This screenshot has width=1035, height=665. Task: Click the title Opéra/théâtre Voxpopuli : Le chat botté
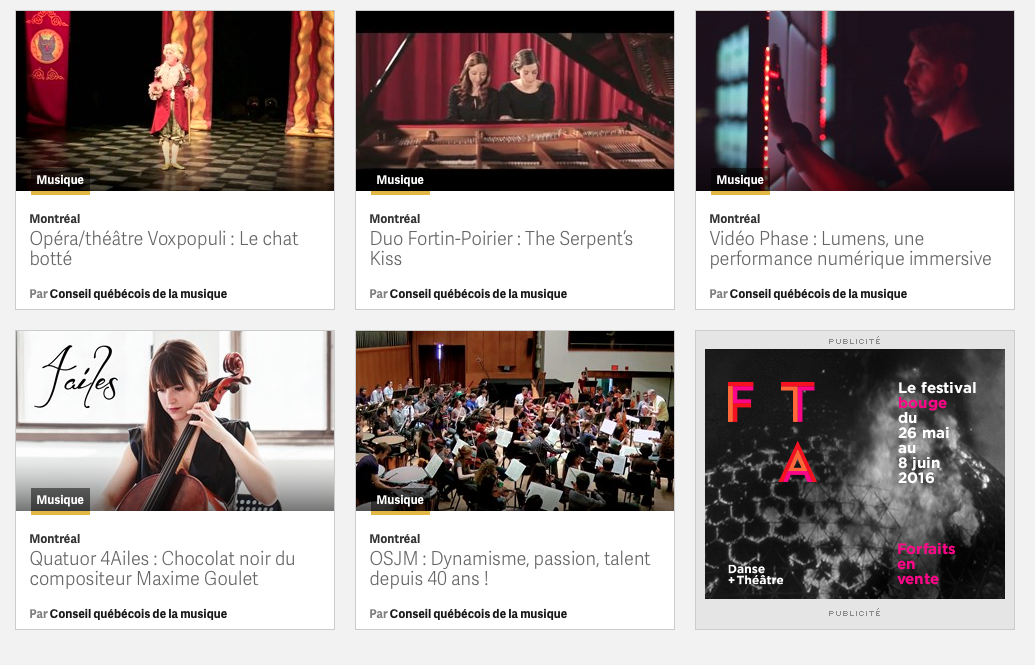pyautogui.click(x=164, y=248)
